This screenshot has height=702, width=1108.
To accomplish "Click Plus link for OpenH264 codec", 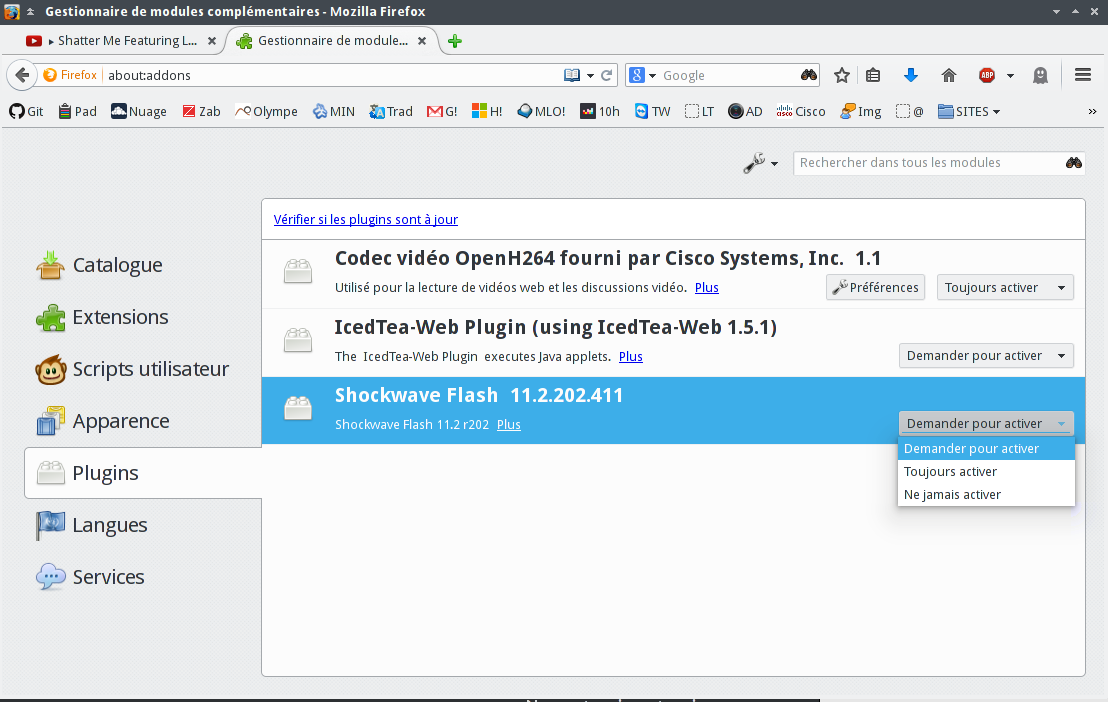I will click(x=707, y=287).
